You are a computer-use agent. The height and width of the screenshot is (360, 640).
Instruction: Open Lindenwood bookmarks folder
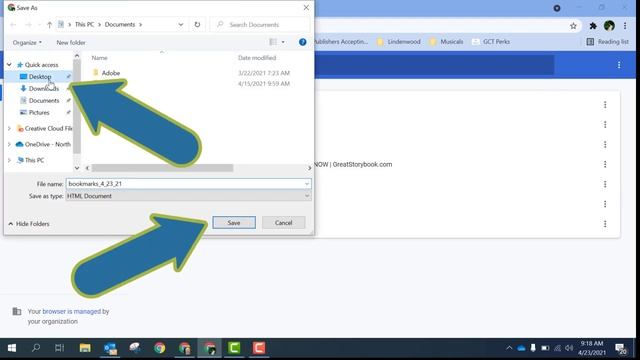(x=398, y=42)
